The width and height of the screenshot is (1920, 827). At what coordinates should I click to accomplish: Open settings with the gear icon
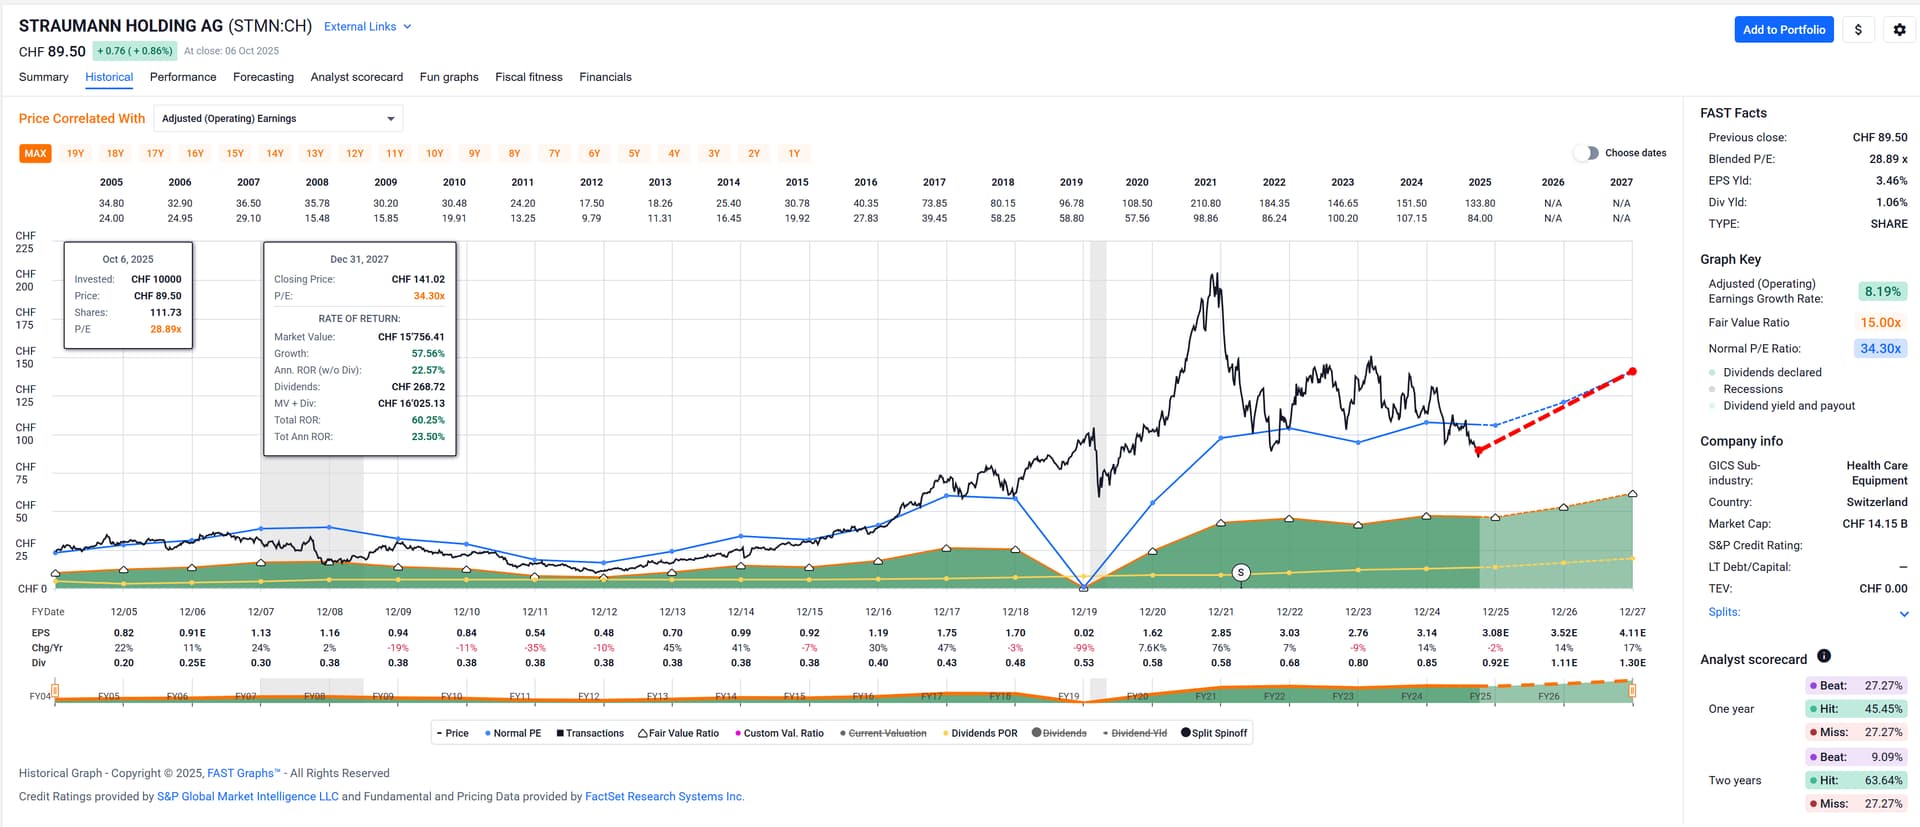(1899, 30)
